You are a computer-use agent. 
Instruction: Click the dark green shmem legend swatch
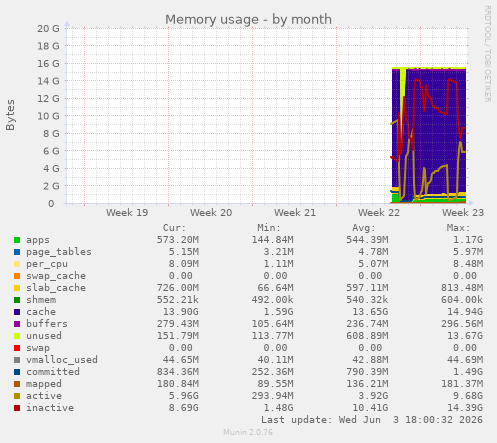pos(17,300)
